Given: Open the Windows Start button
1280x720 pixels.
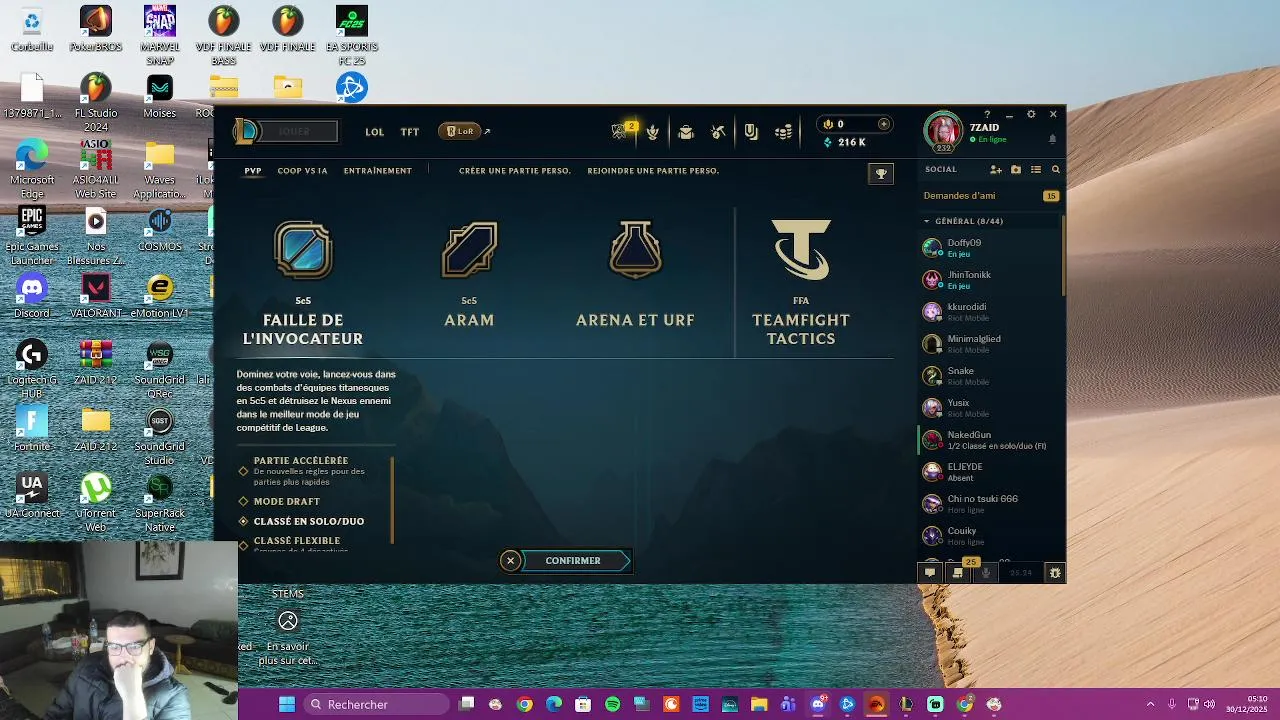Looking at the screenshot, I should (x=287, y=705).
